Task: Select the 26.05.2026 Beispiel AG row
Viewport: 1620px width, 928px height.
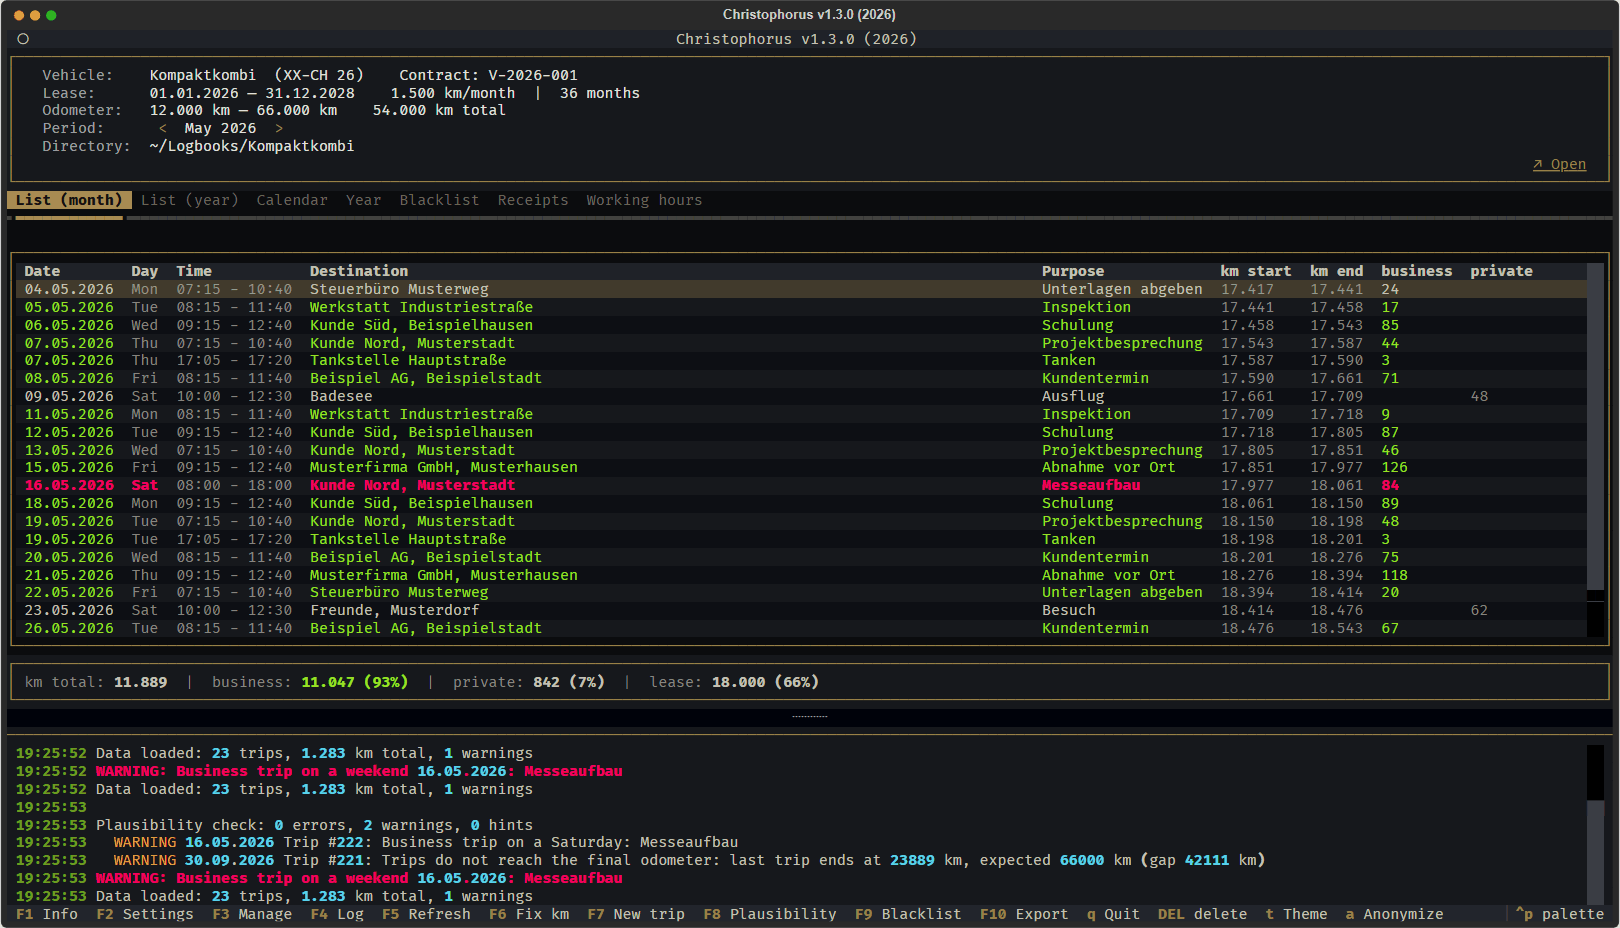Action: 801,628
